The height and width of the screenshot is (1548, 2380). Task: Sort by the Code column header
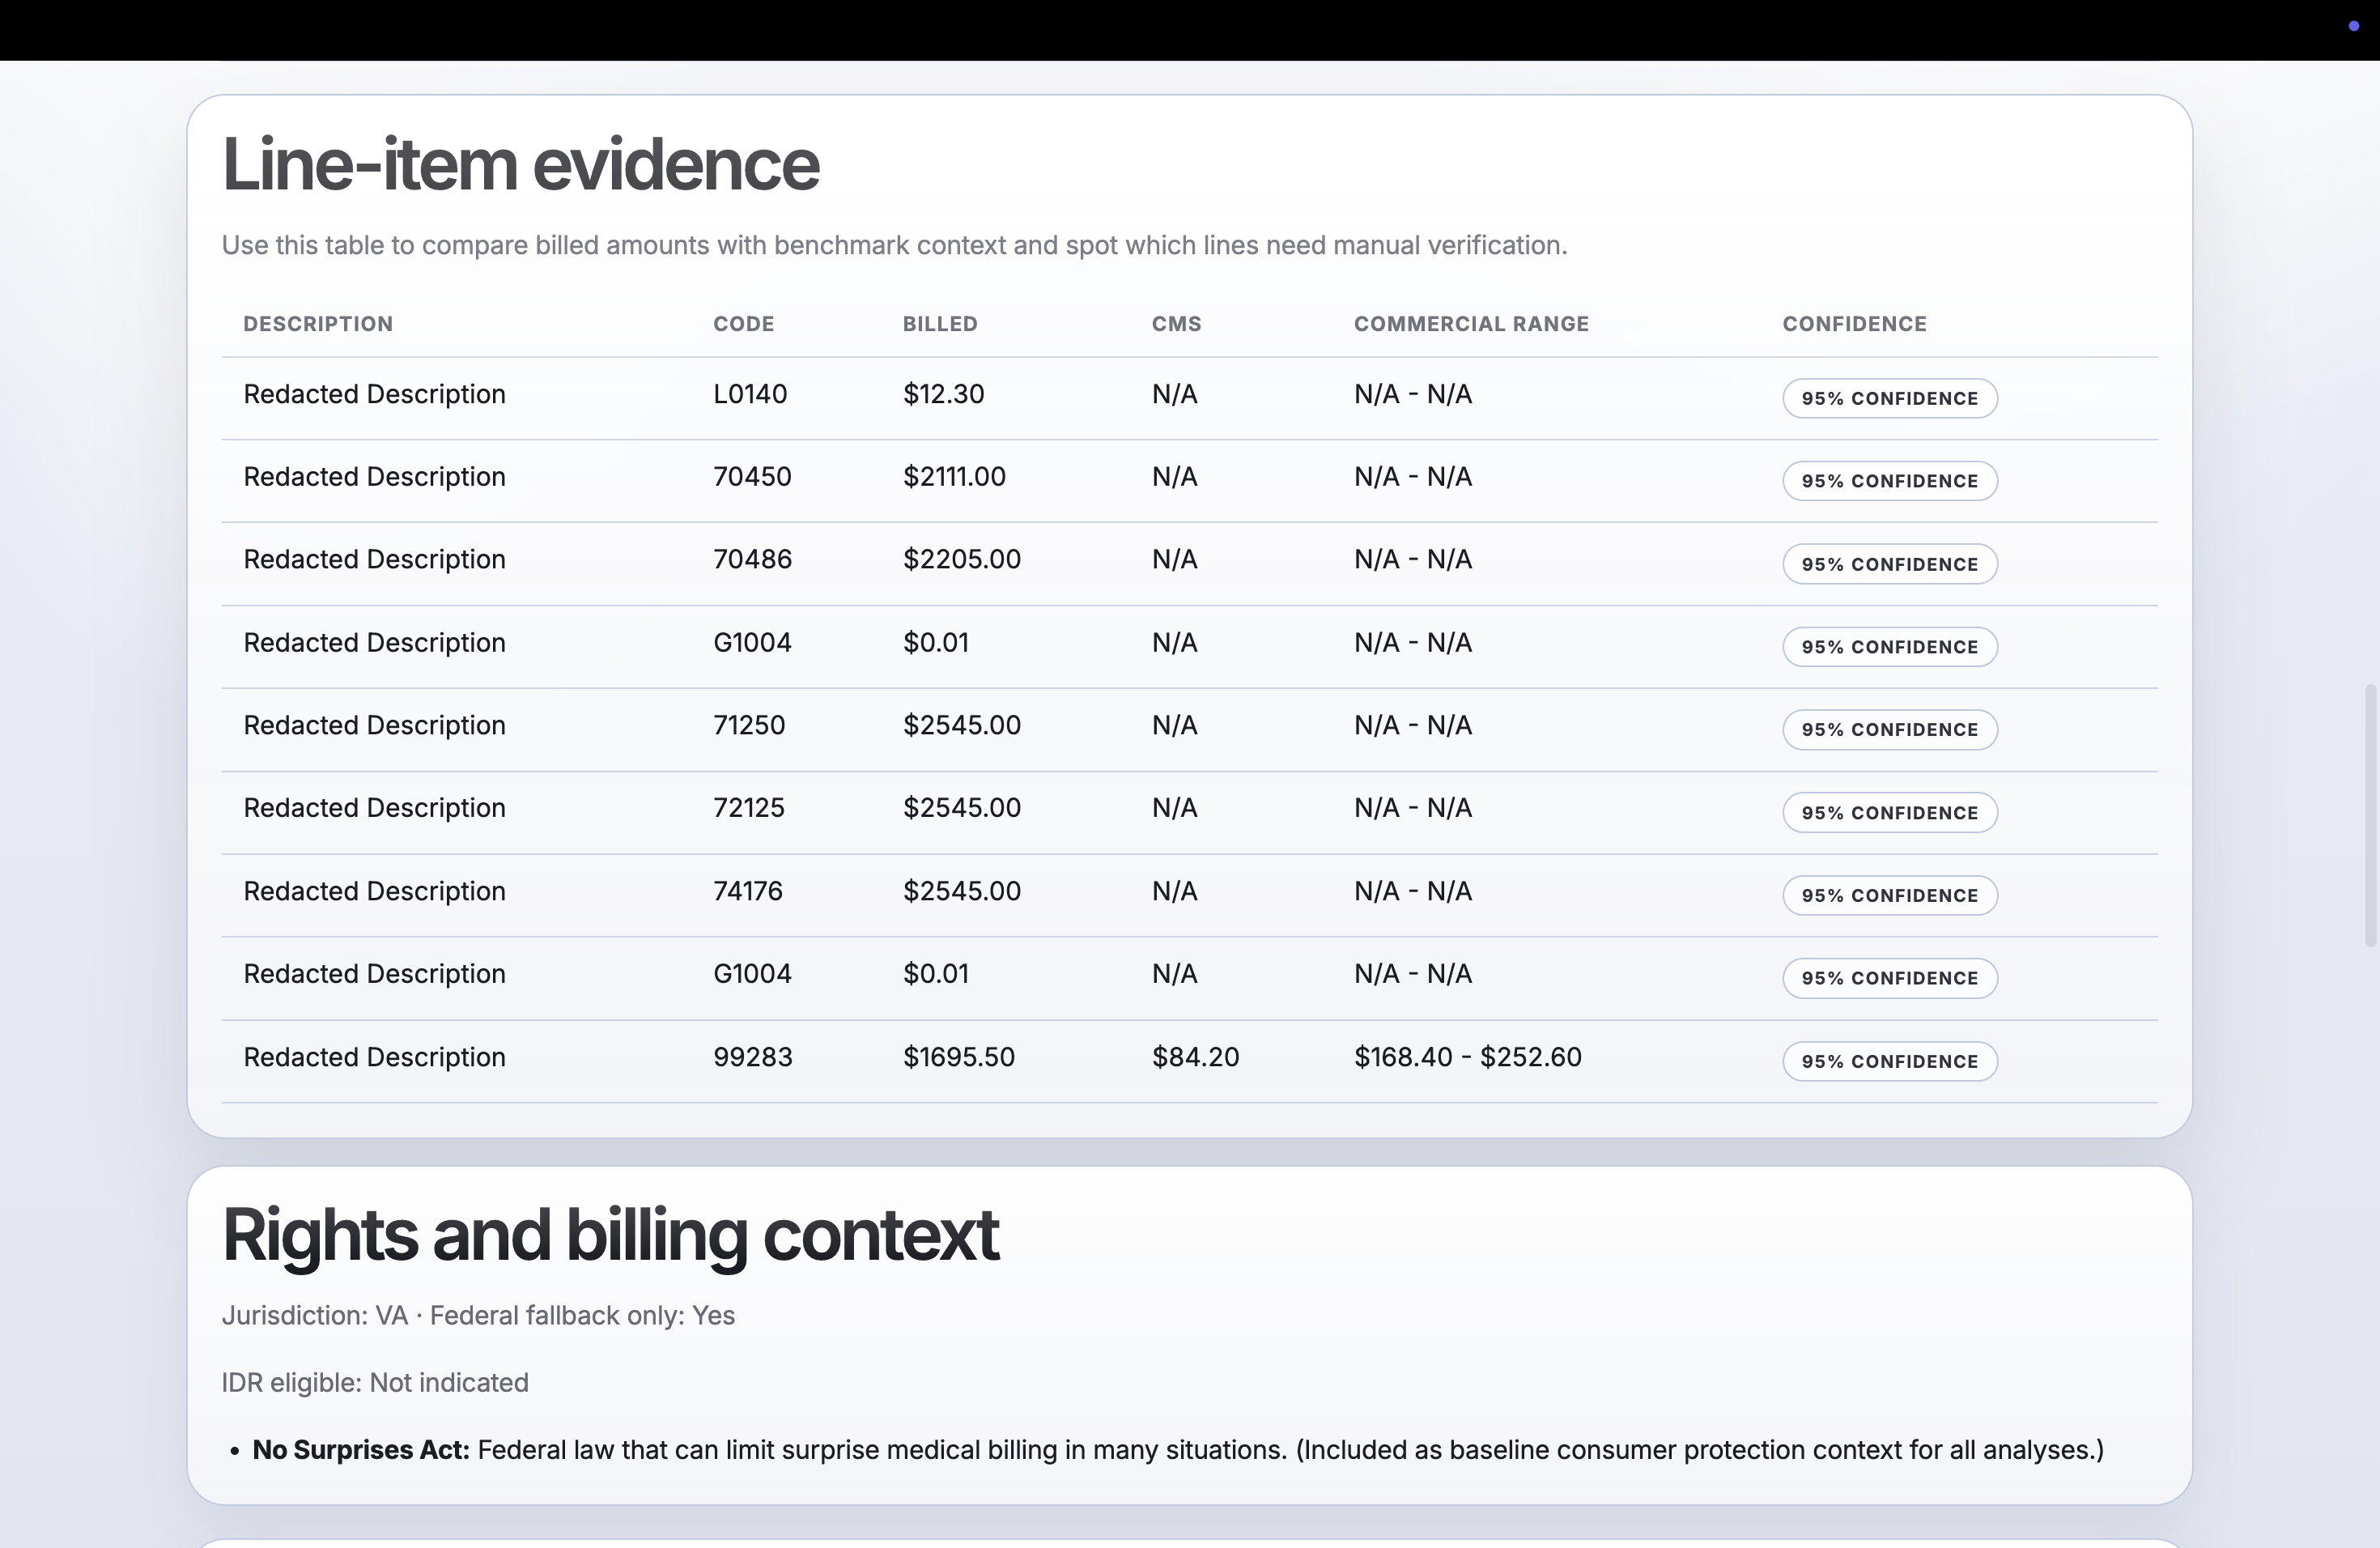tap(743, 324)
